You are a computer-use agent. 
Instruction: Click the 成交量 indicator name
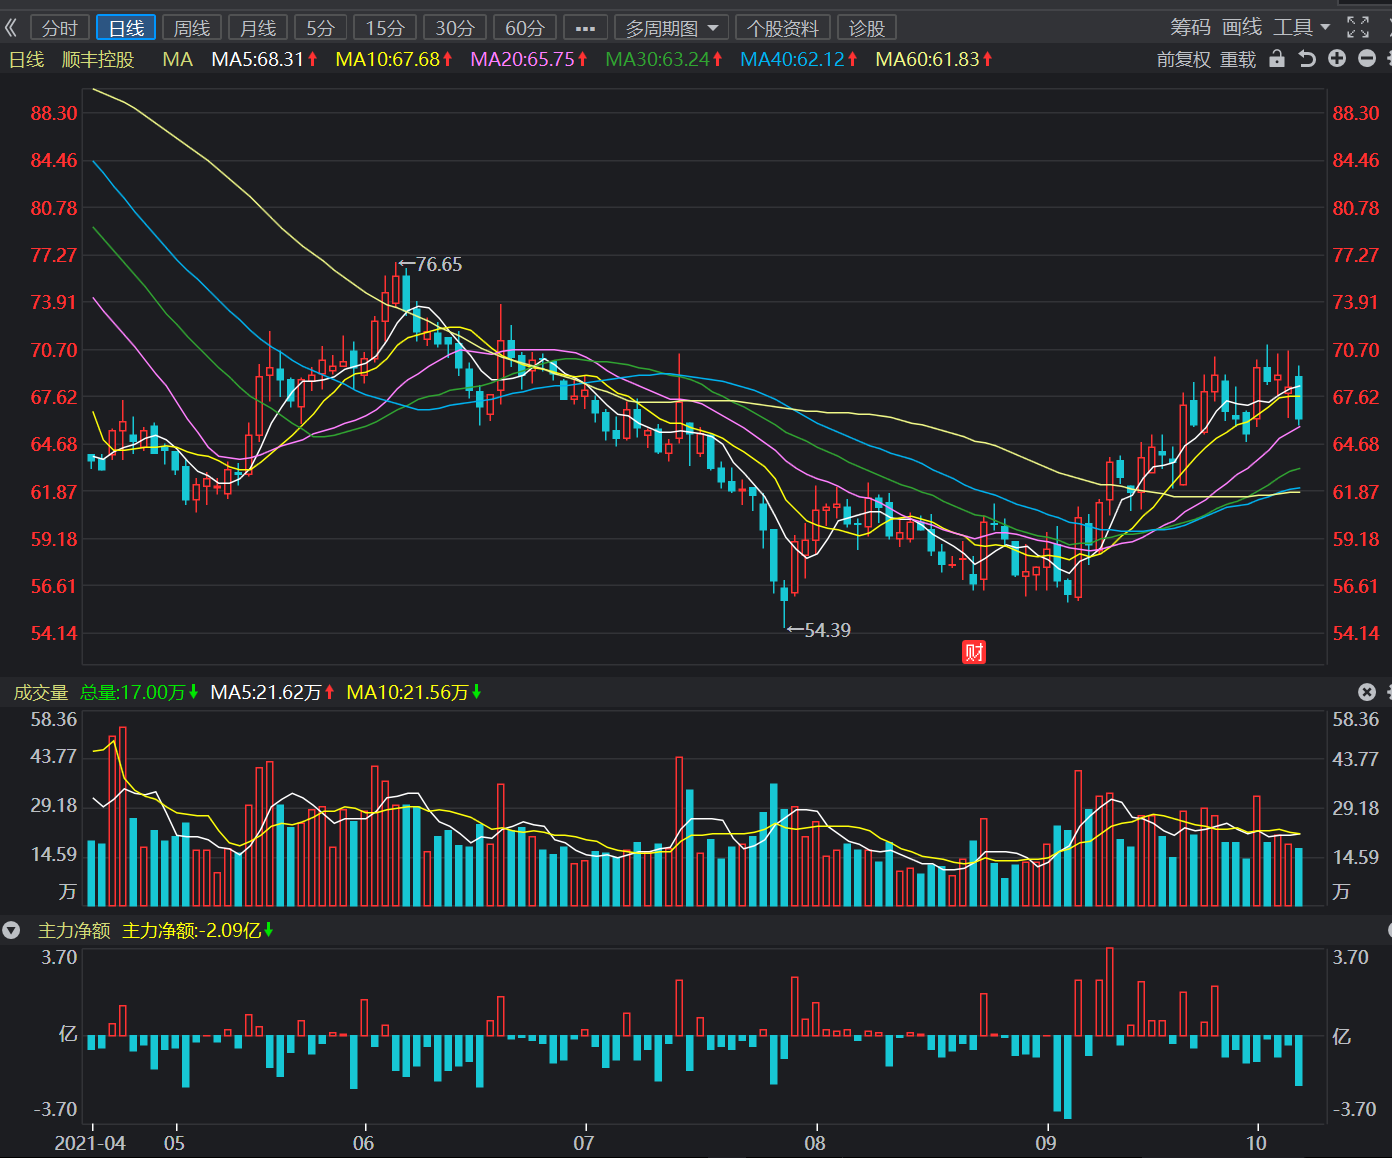pyautogui.click(x=41, y=692)
